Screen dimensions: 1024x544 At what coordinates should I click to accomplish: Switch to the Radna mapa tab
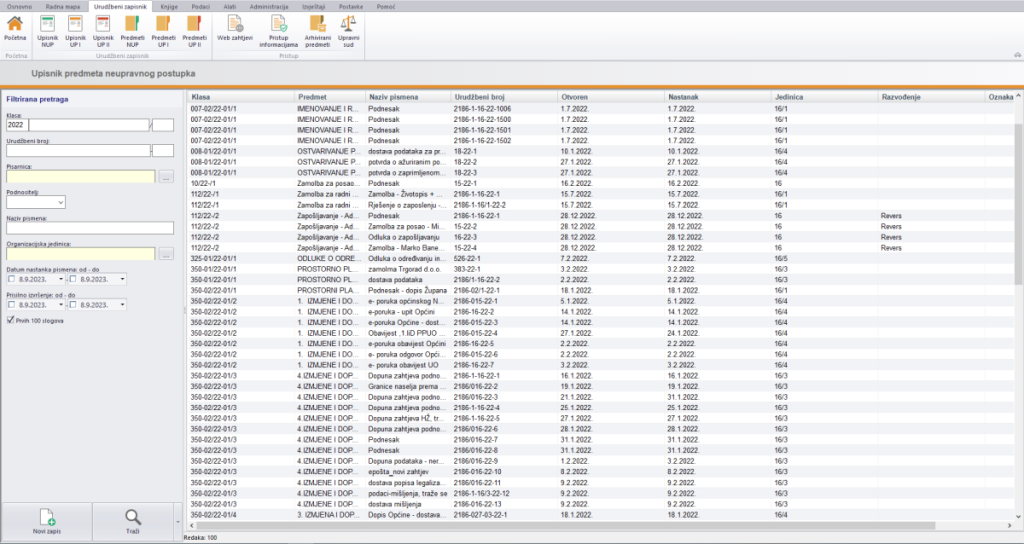coord(63,6)
